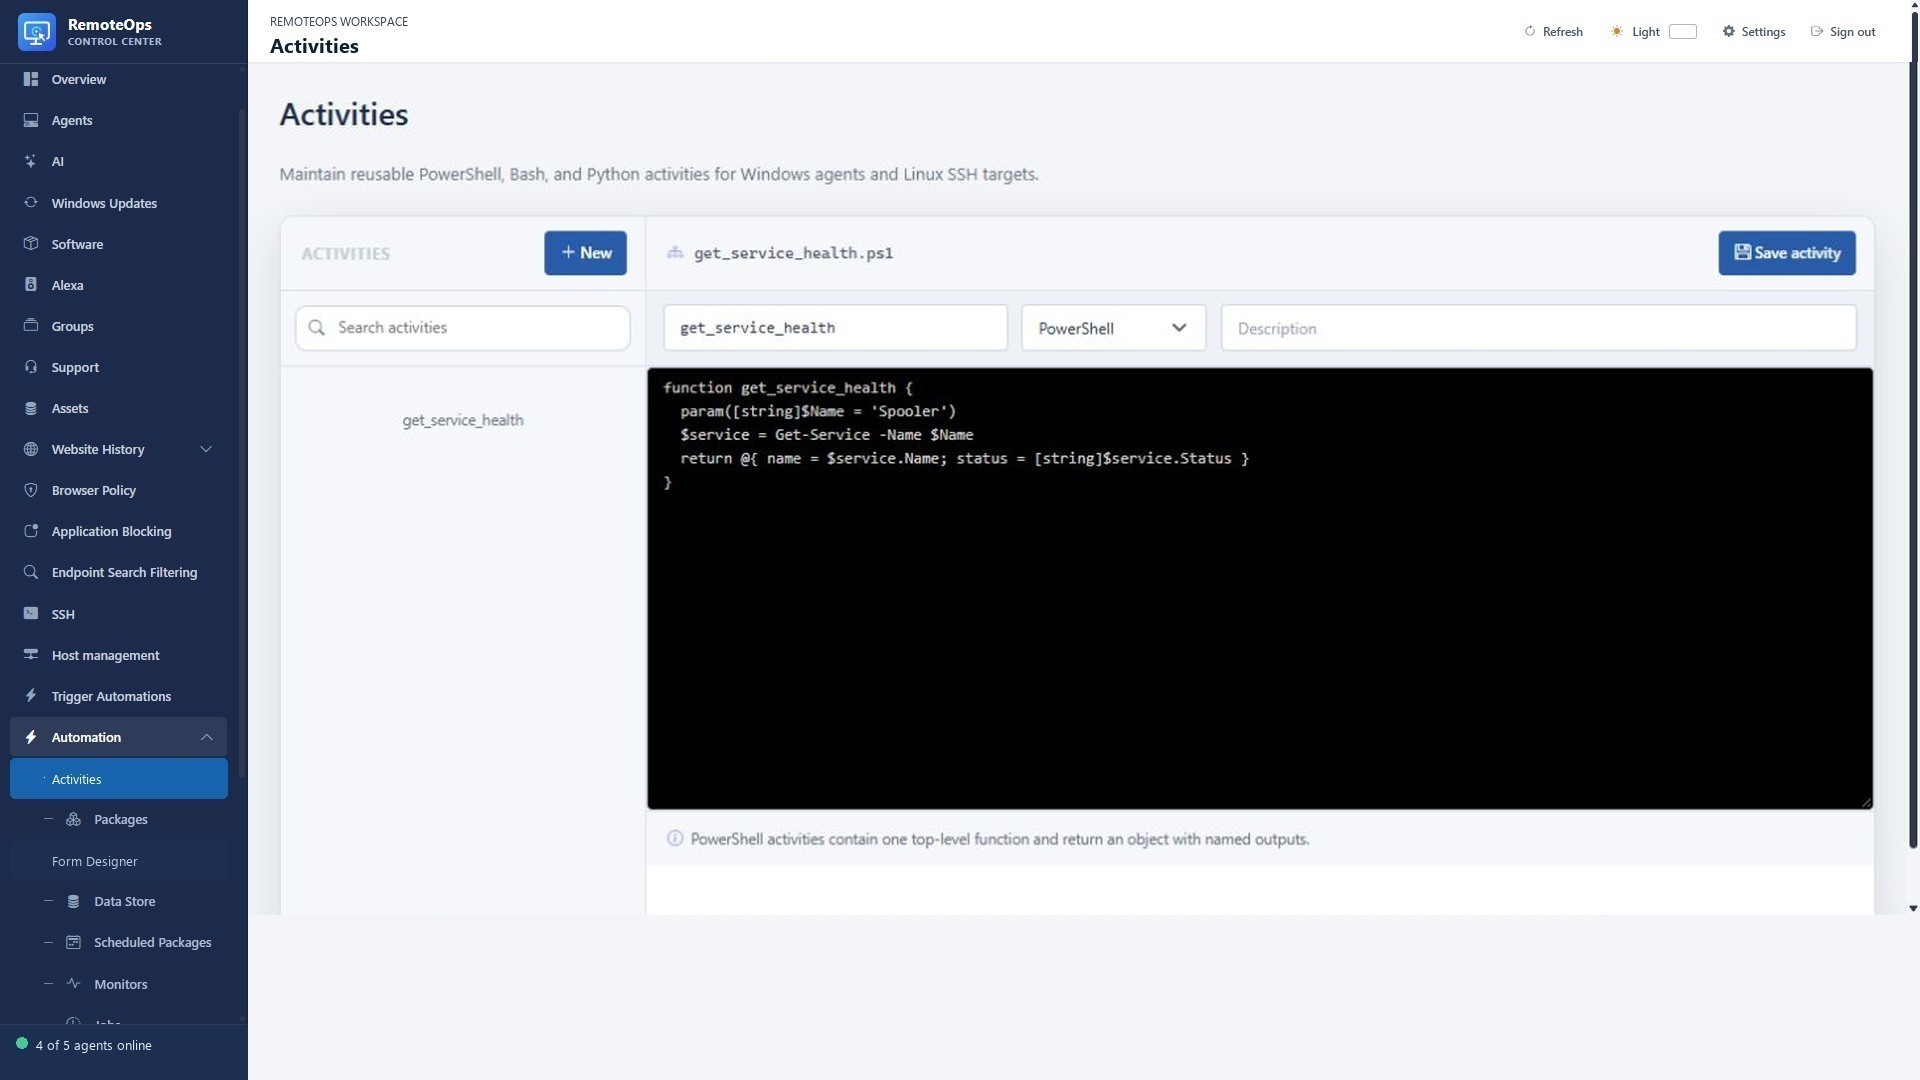1920x1080 pixels.
Task: Expand the Website History submenu
Action: 206,449
